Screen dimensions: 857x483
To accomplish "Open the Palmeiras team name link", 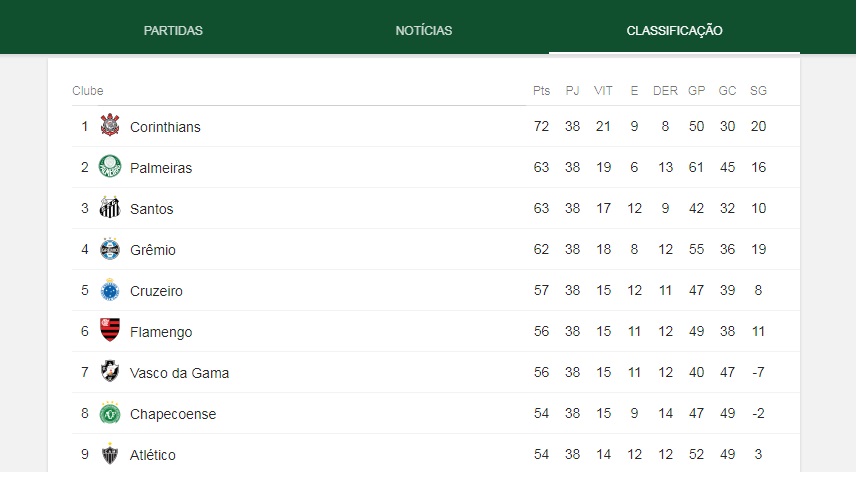I will (161, 168).
